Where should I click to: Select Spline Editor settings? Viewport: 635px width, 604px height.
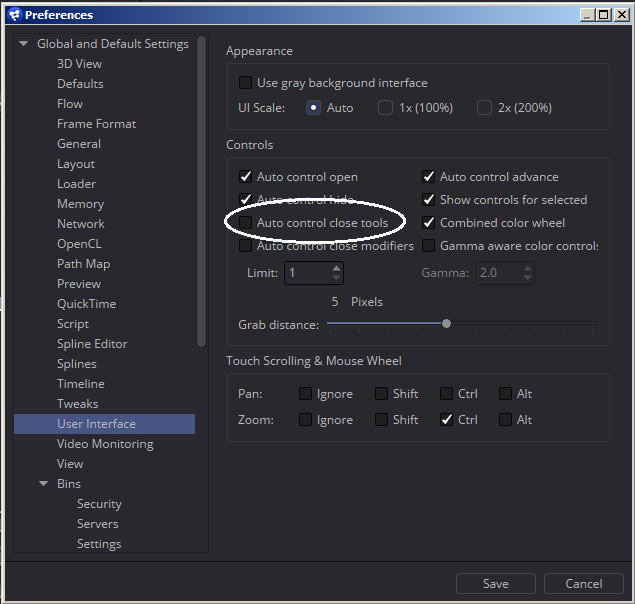[x=92, y=344]
